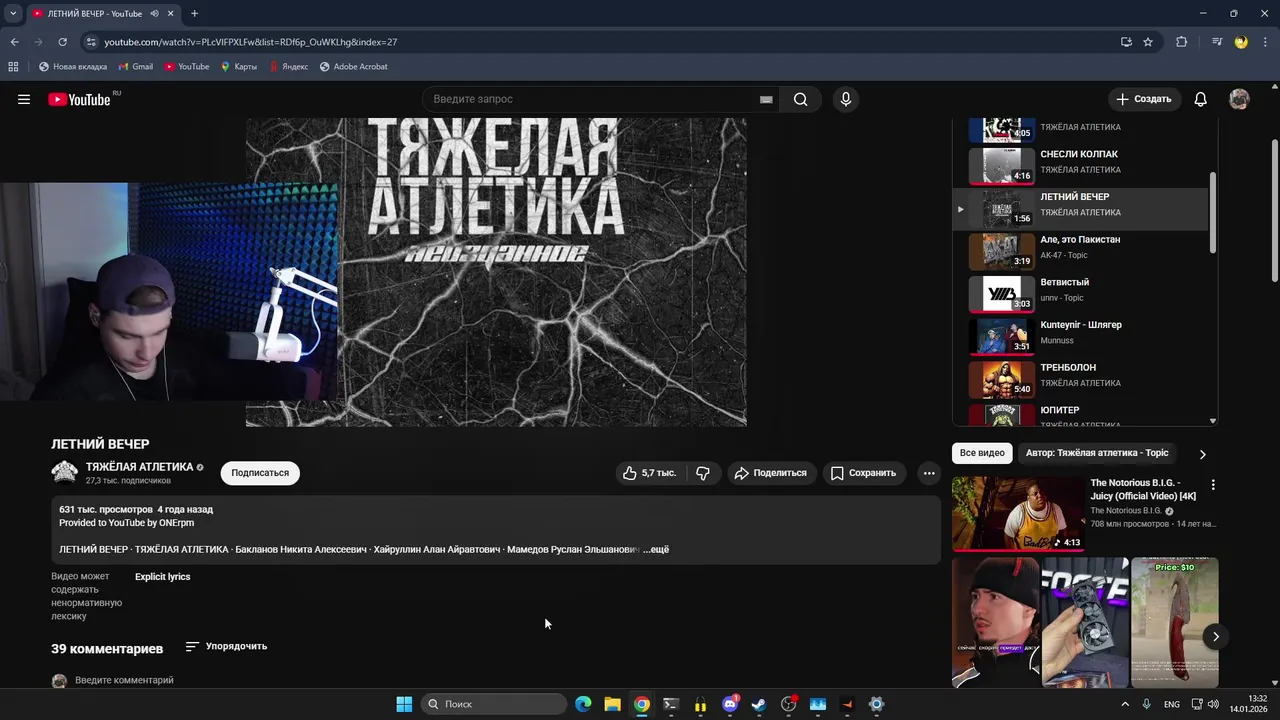Open Chrome extensions puzzle icon

point(1181,42)
